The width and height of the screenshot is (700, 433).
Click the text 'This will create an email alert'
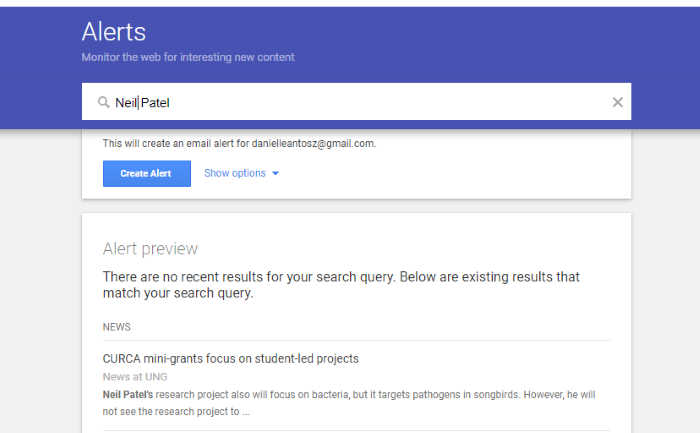[176, 143]
